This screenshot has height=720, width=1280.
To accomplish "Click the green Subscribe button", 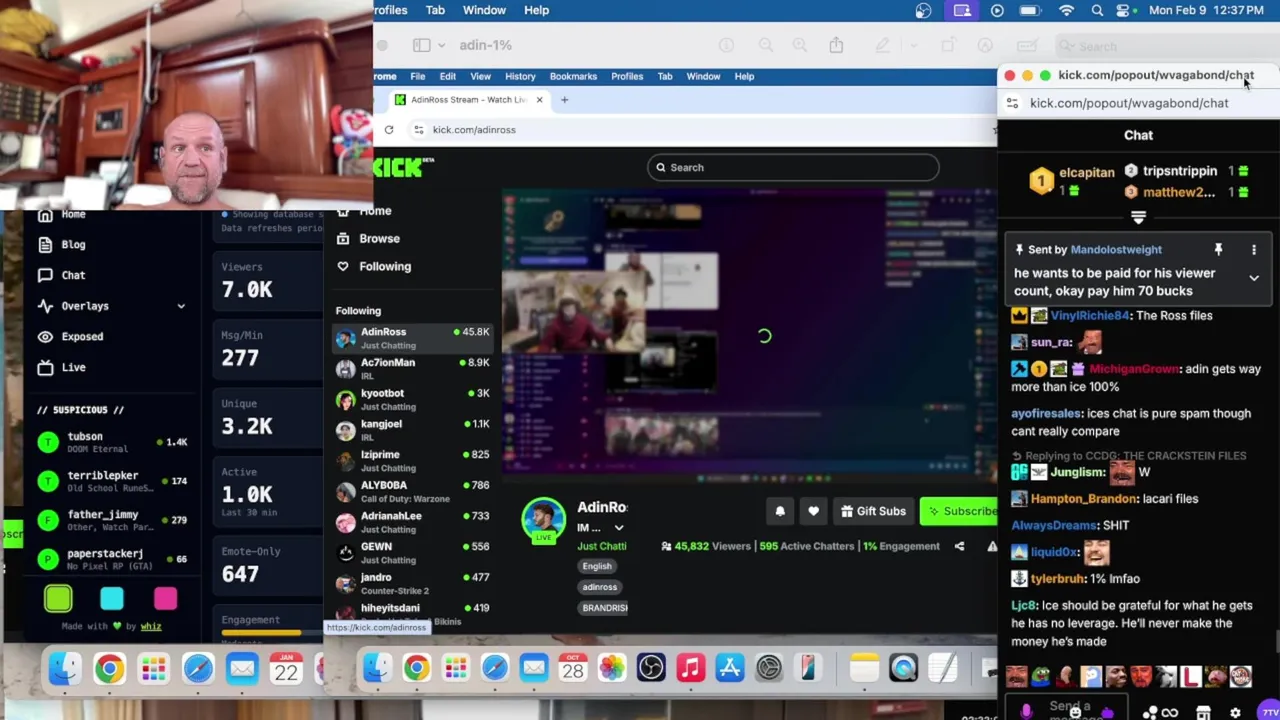I will point(960,511).
